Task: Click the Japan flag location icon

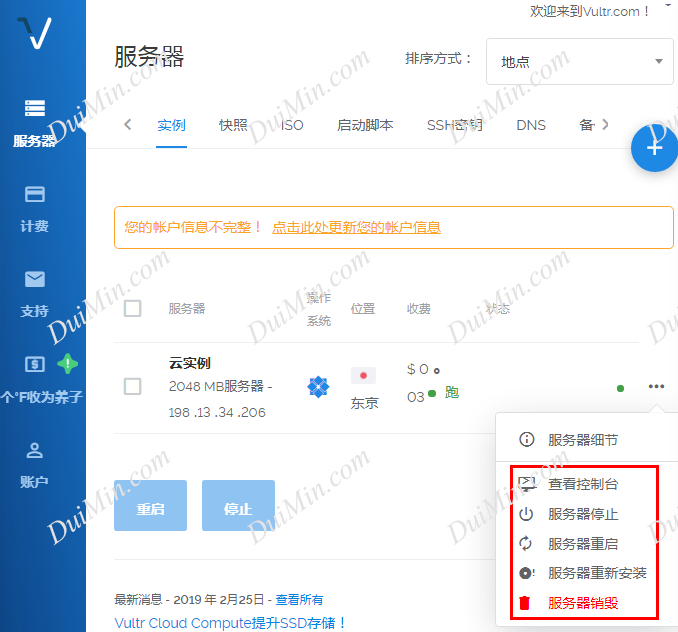Action: 363,375
